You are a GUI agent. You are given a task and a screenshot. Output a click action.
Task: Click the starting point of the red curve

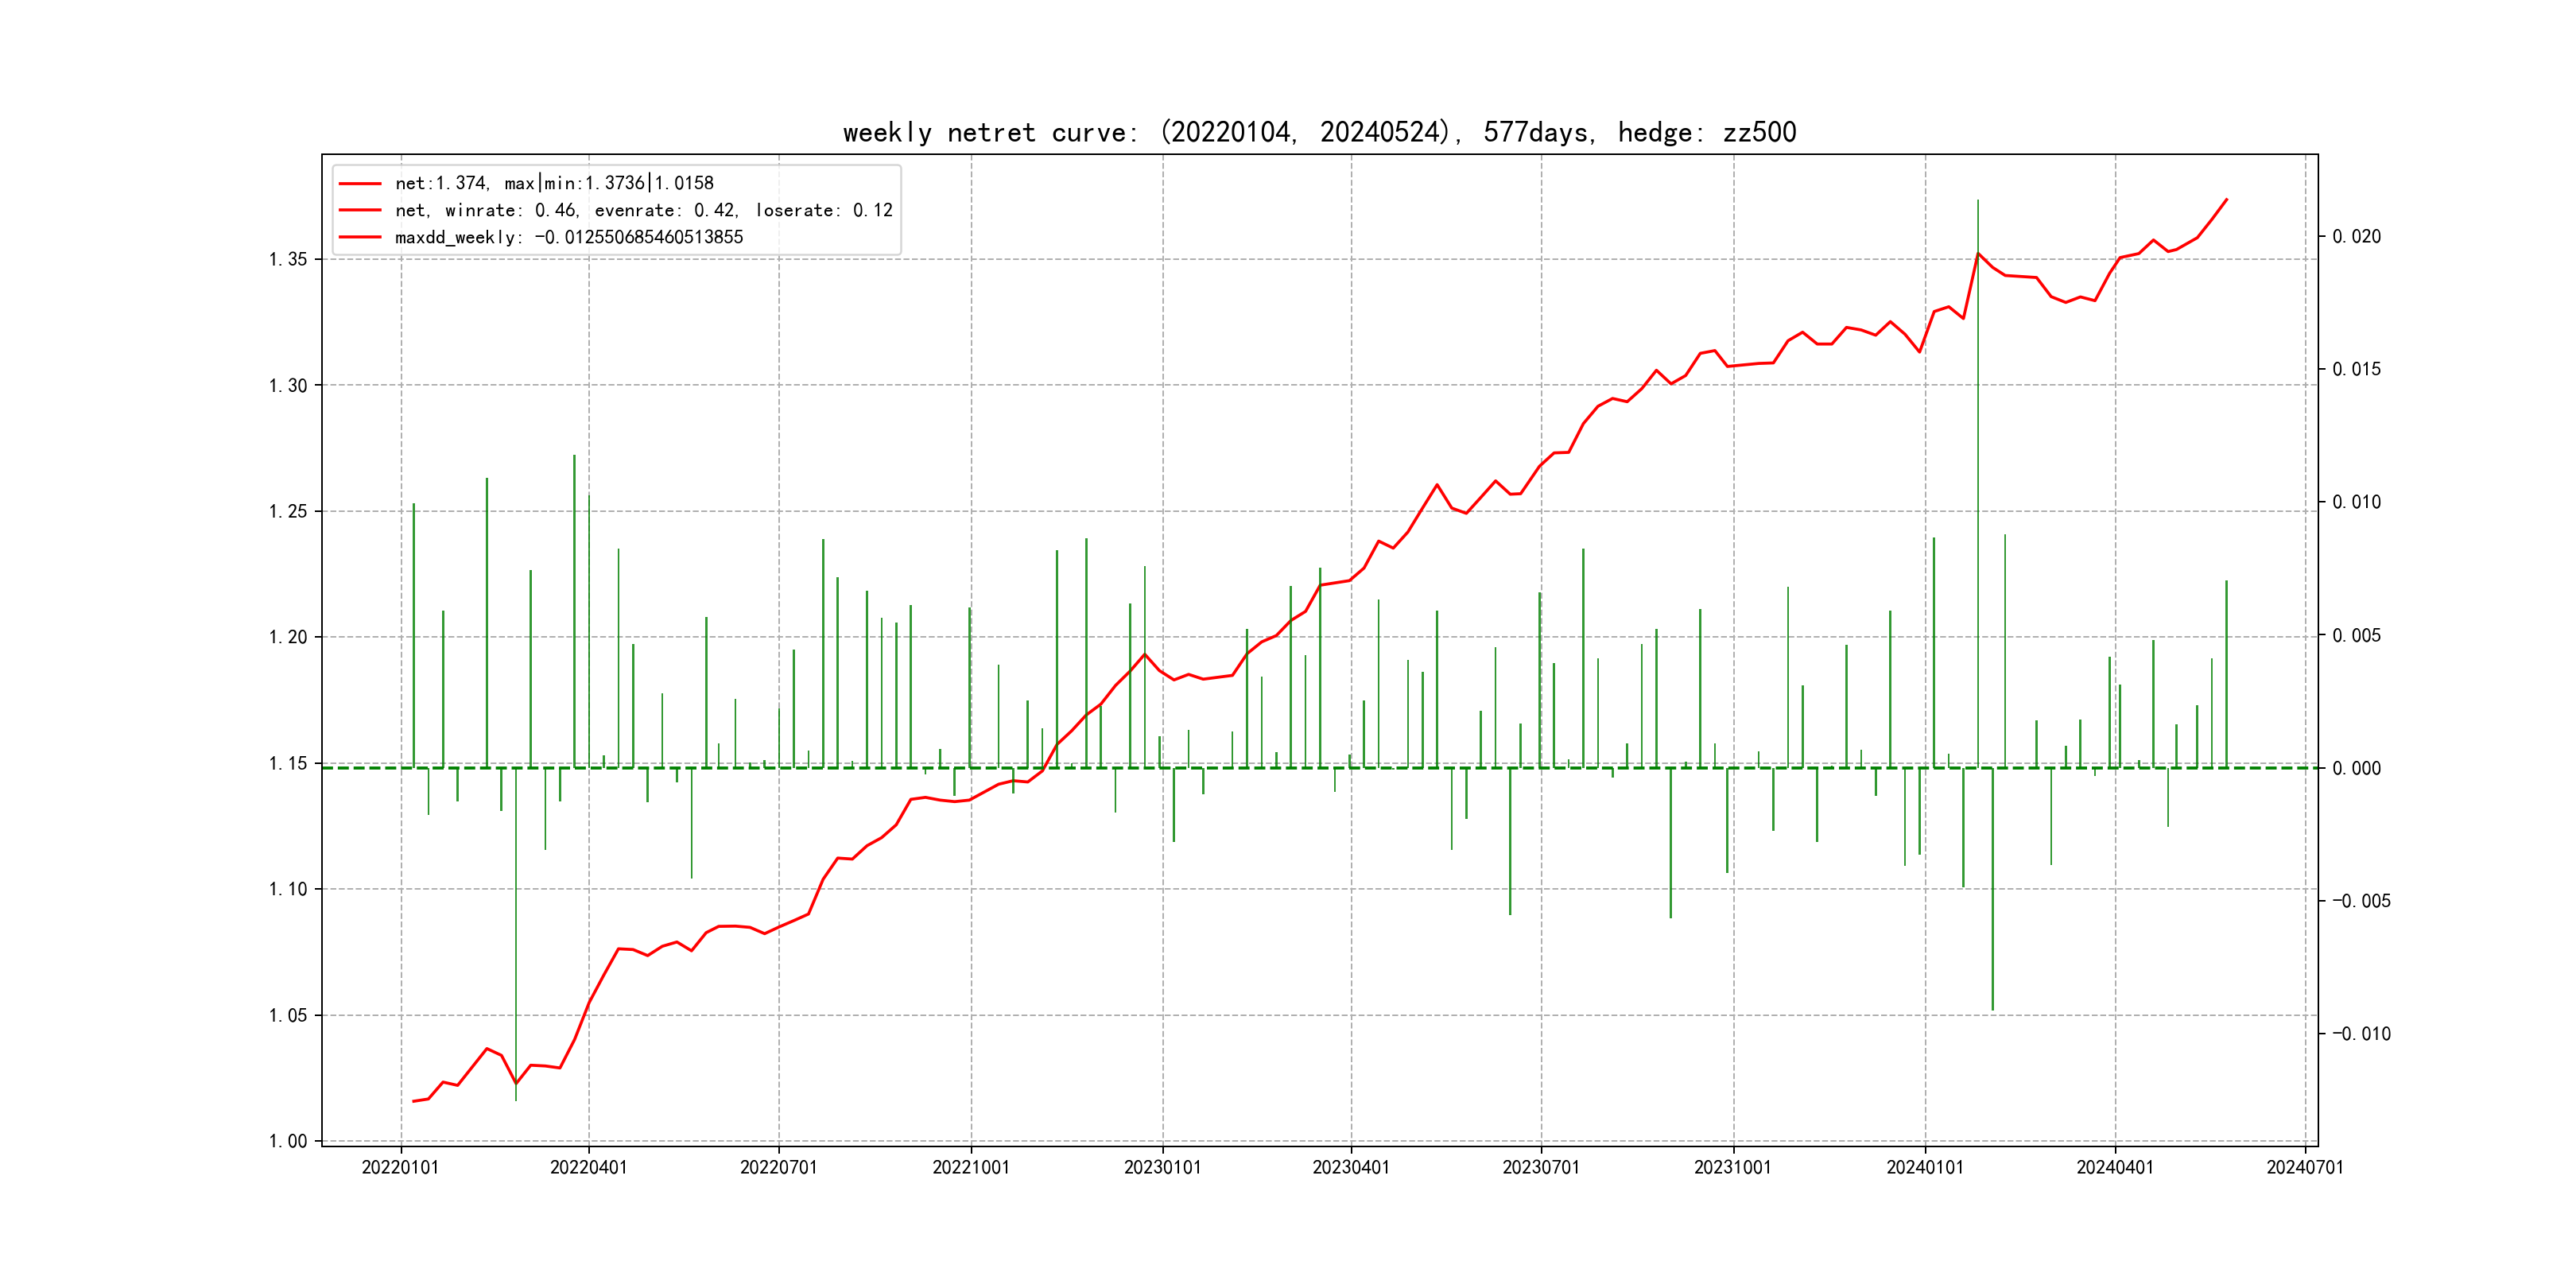(413, 1101)
